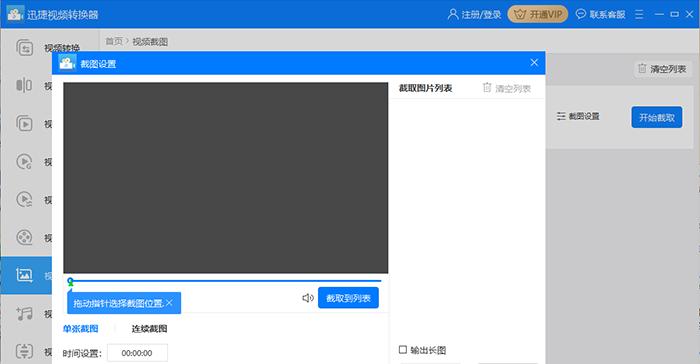Click the 截取到列表 button

(x=348, y=298)
